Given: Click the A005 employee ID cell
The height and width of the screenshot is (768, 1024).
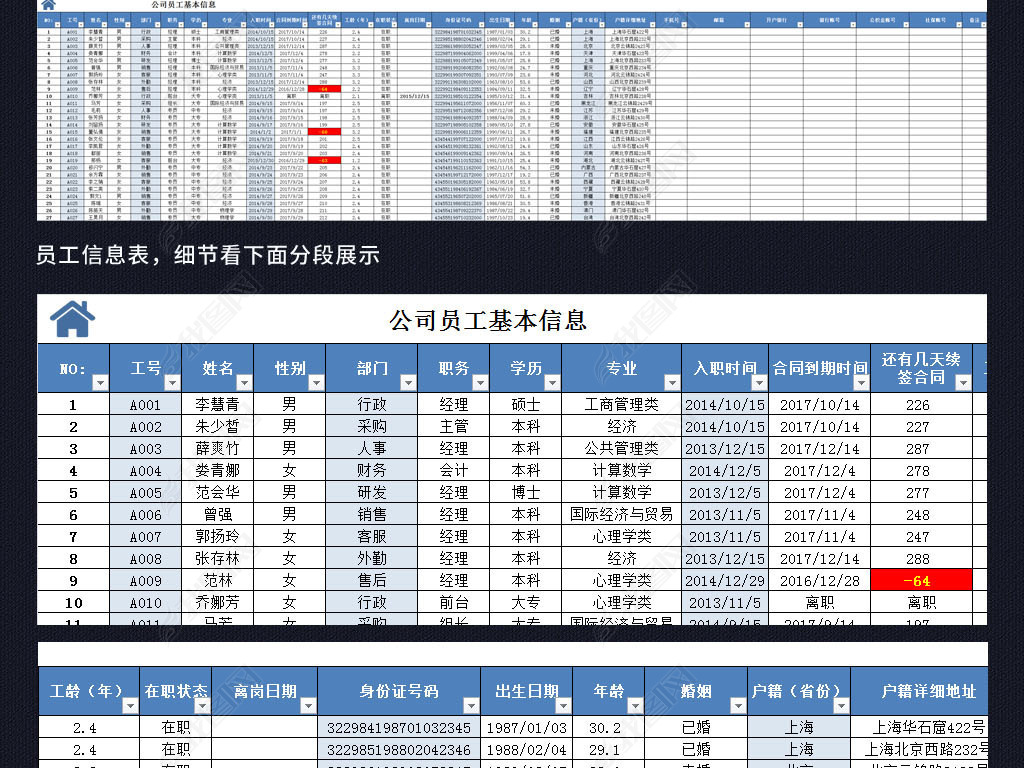Looking at the screenshot, I should click(x=145, y=493).
